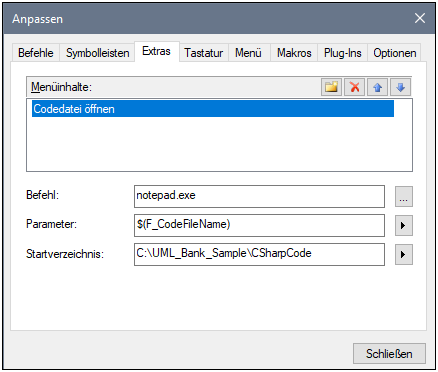Click the Schließen button
The image size is (438, 372).
click(389, 353)
